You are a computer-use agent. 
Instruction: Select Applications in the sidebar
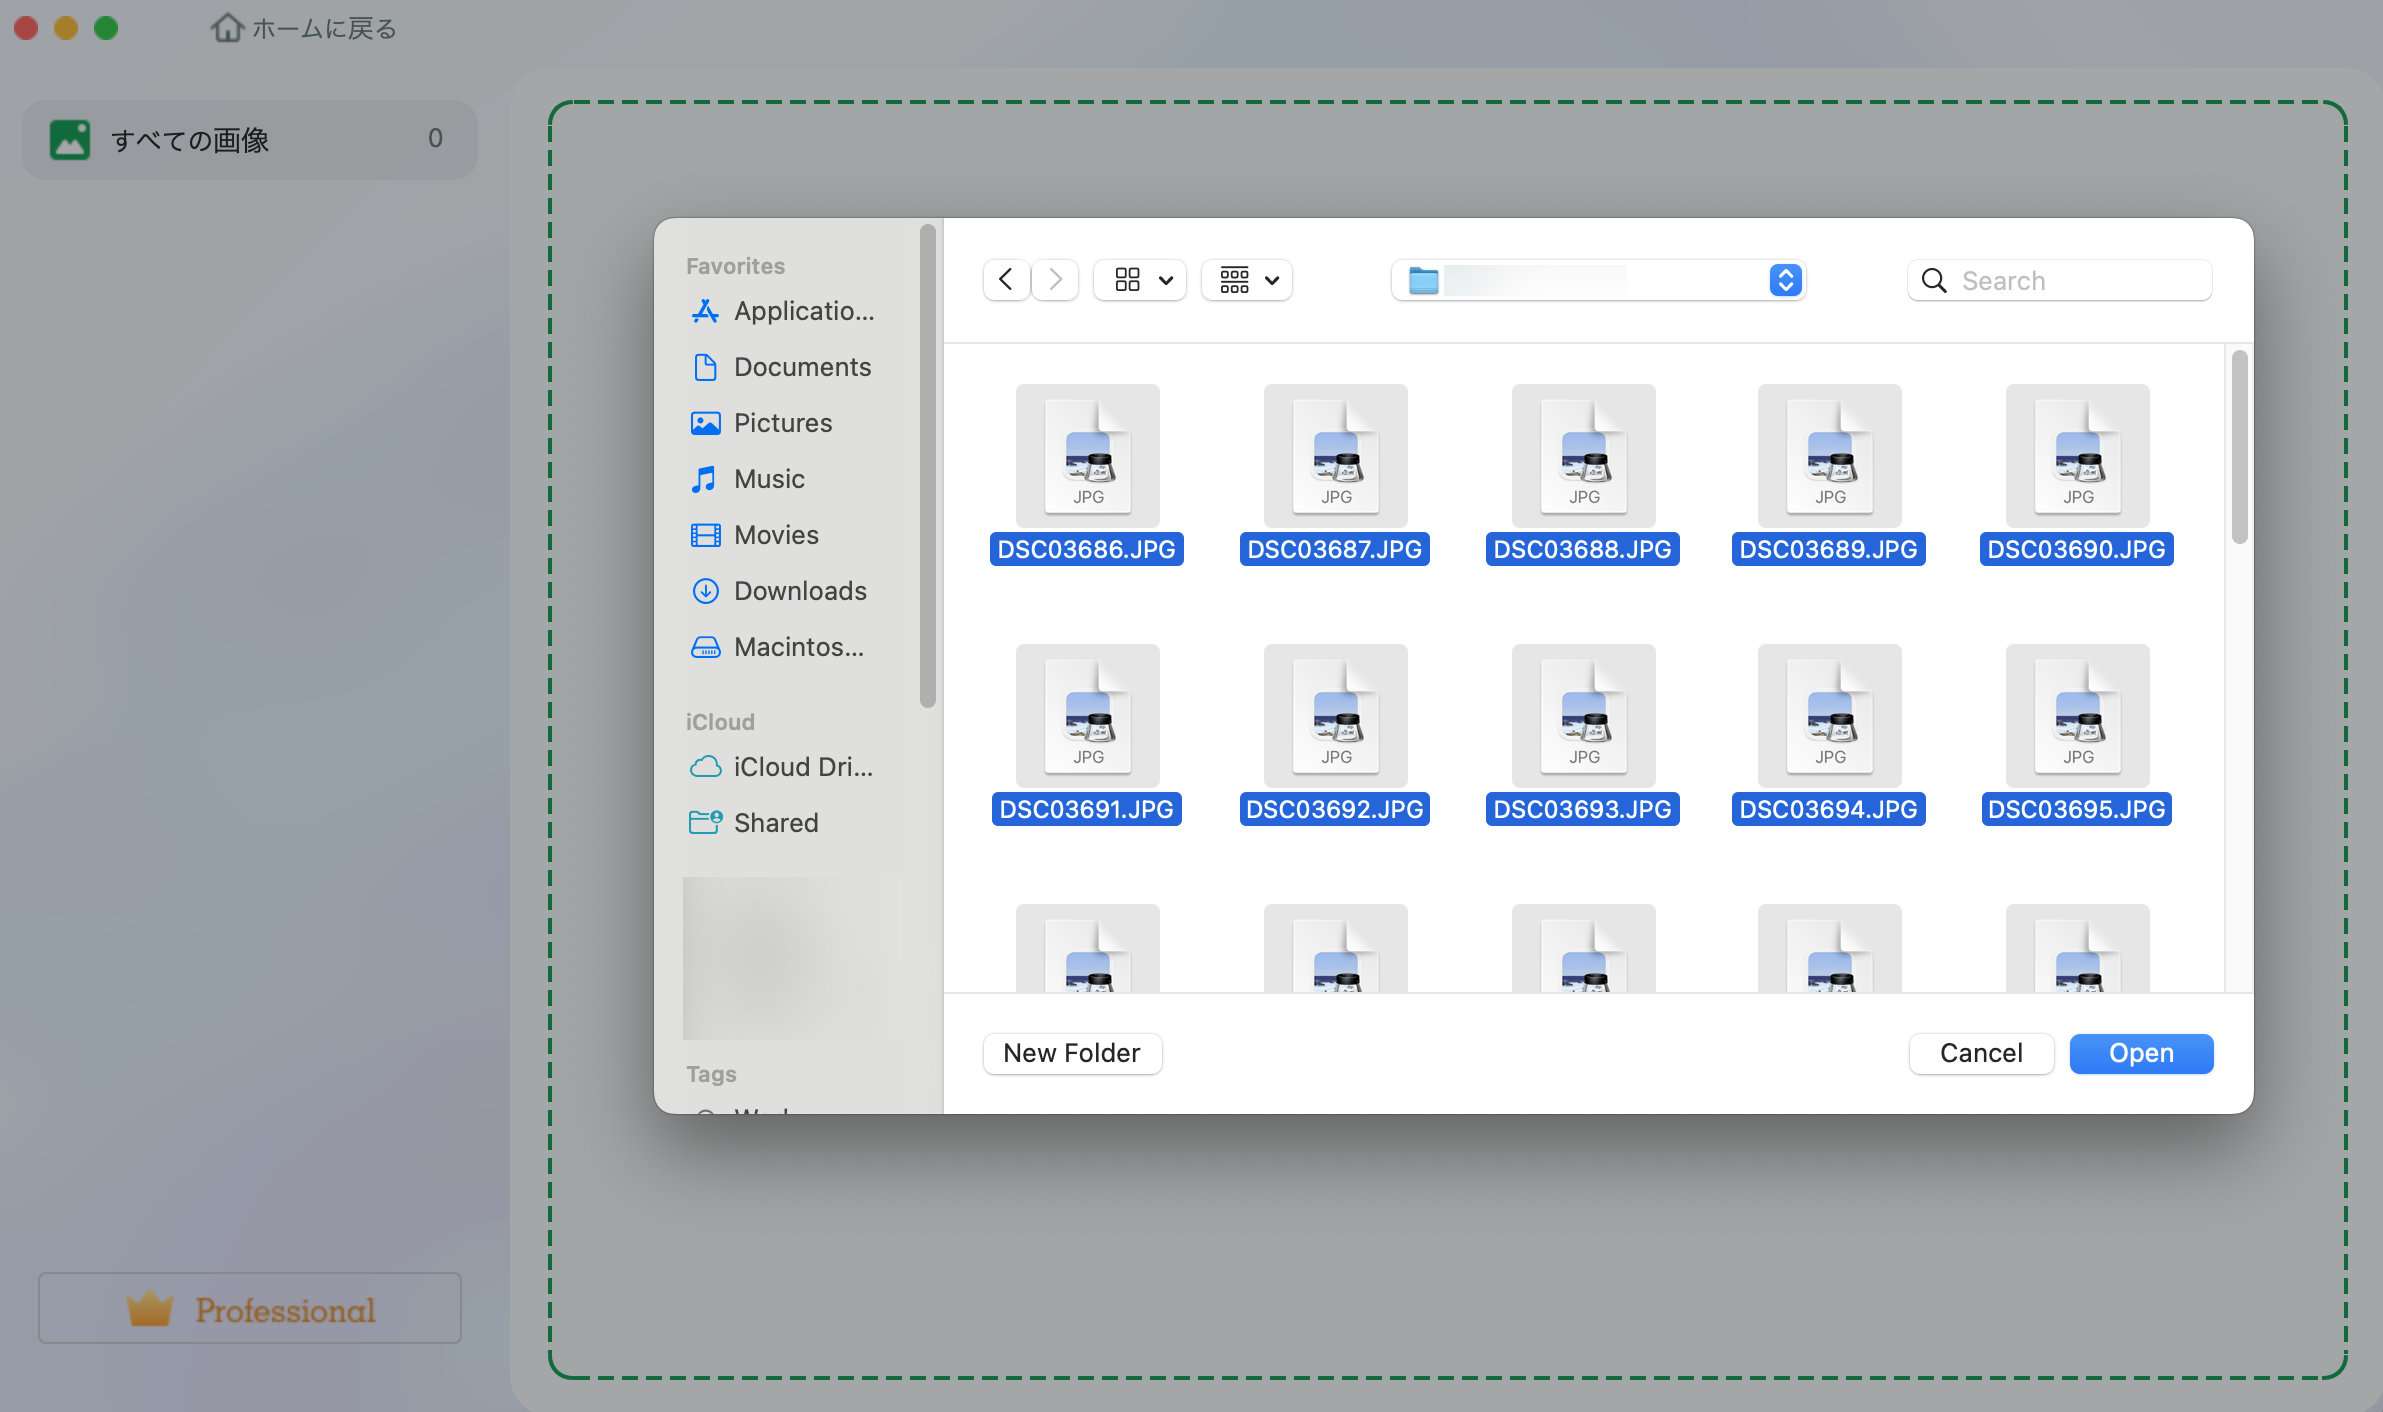[x=803, y=311]
